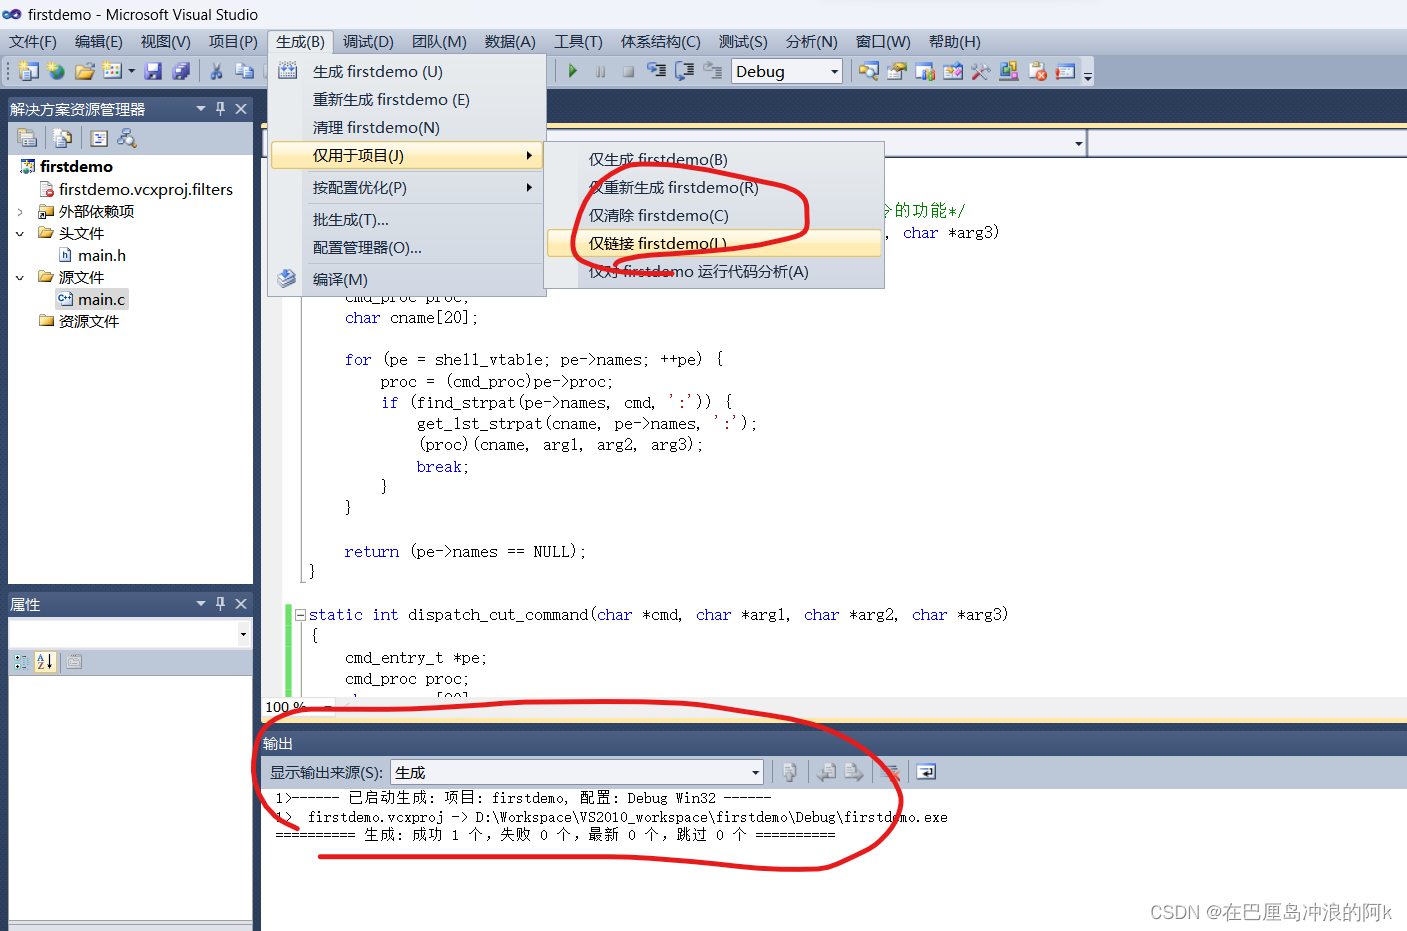Click the Step Out toolbar icon
Image resolution: width=1407 pixels, height=931 pixels.
[x=712, y=71]
